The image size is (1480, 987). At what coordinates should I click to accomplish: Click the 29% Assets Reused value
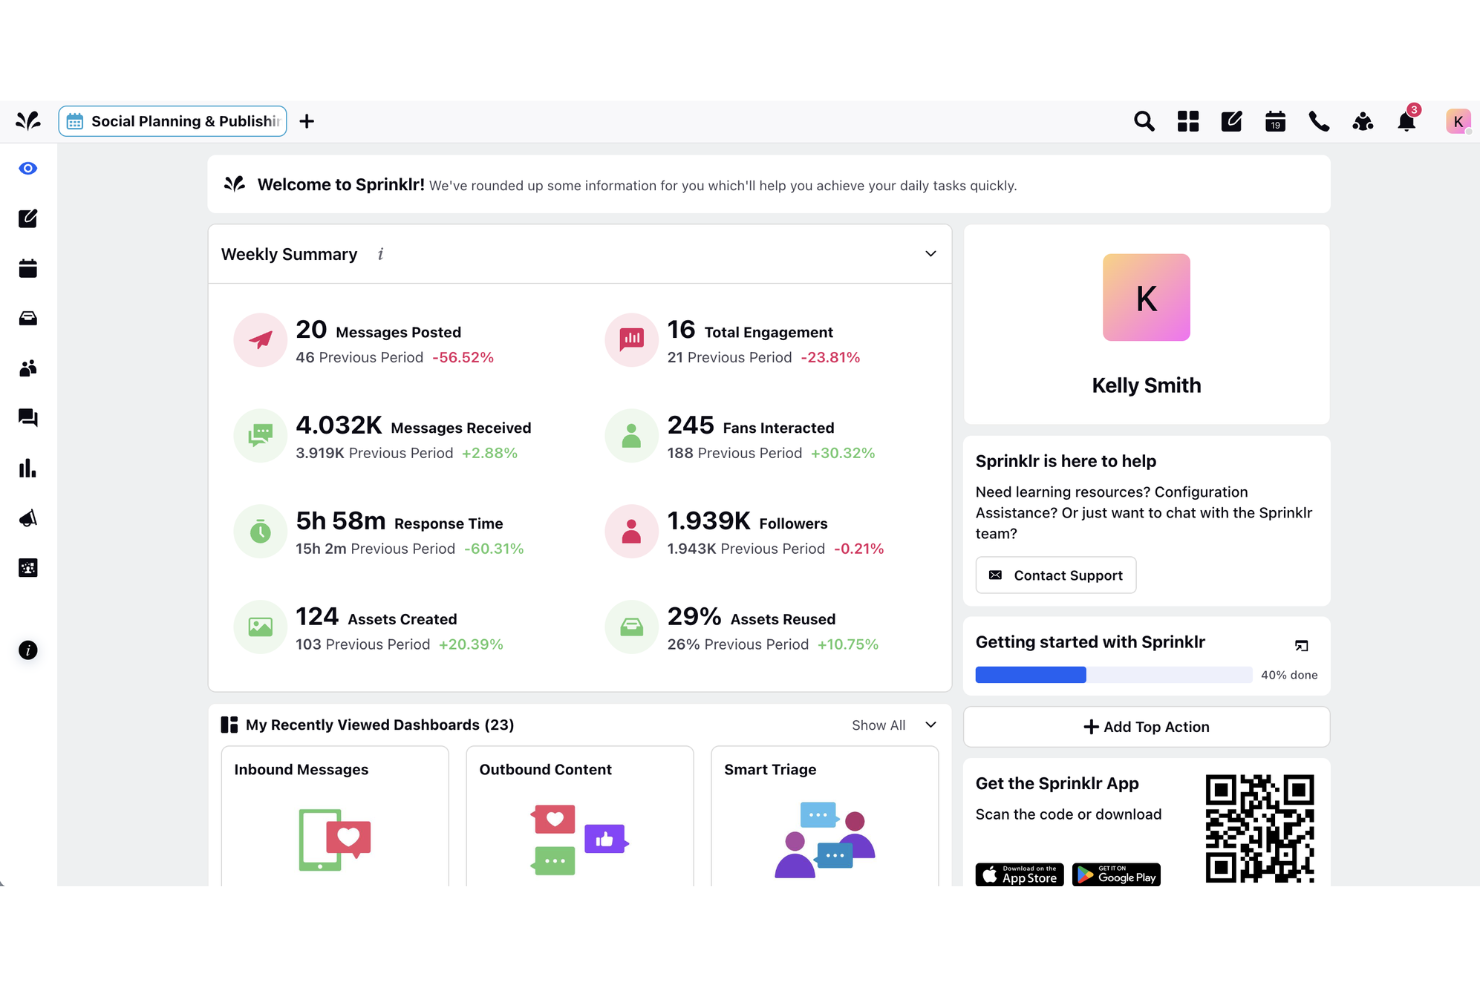pos(694,617)
